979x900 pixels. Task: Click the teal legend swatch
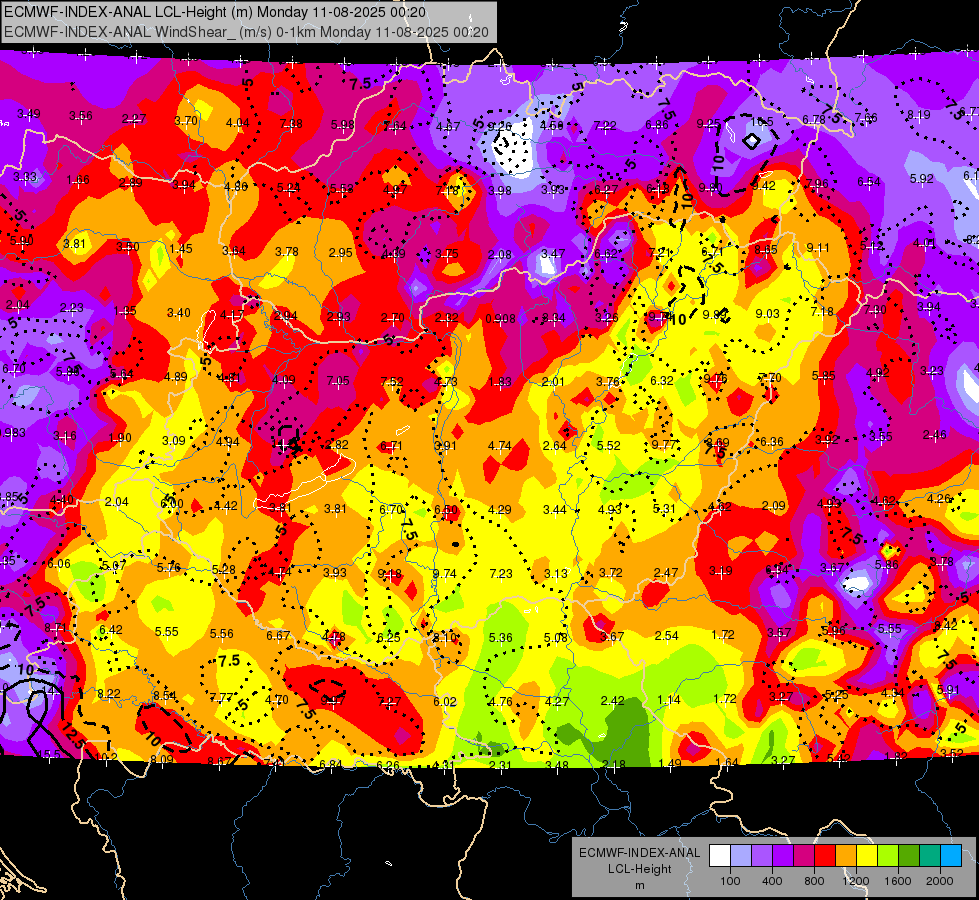930,856
